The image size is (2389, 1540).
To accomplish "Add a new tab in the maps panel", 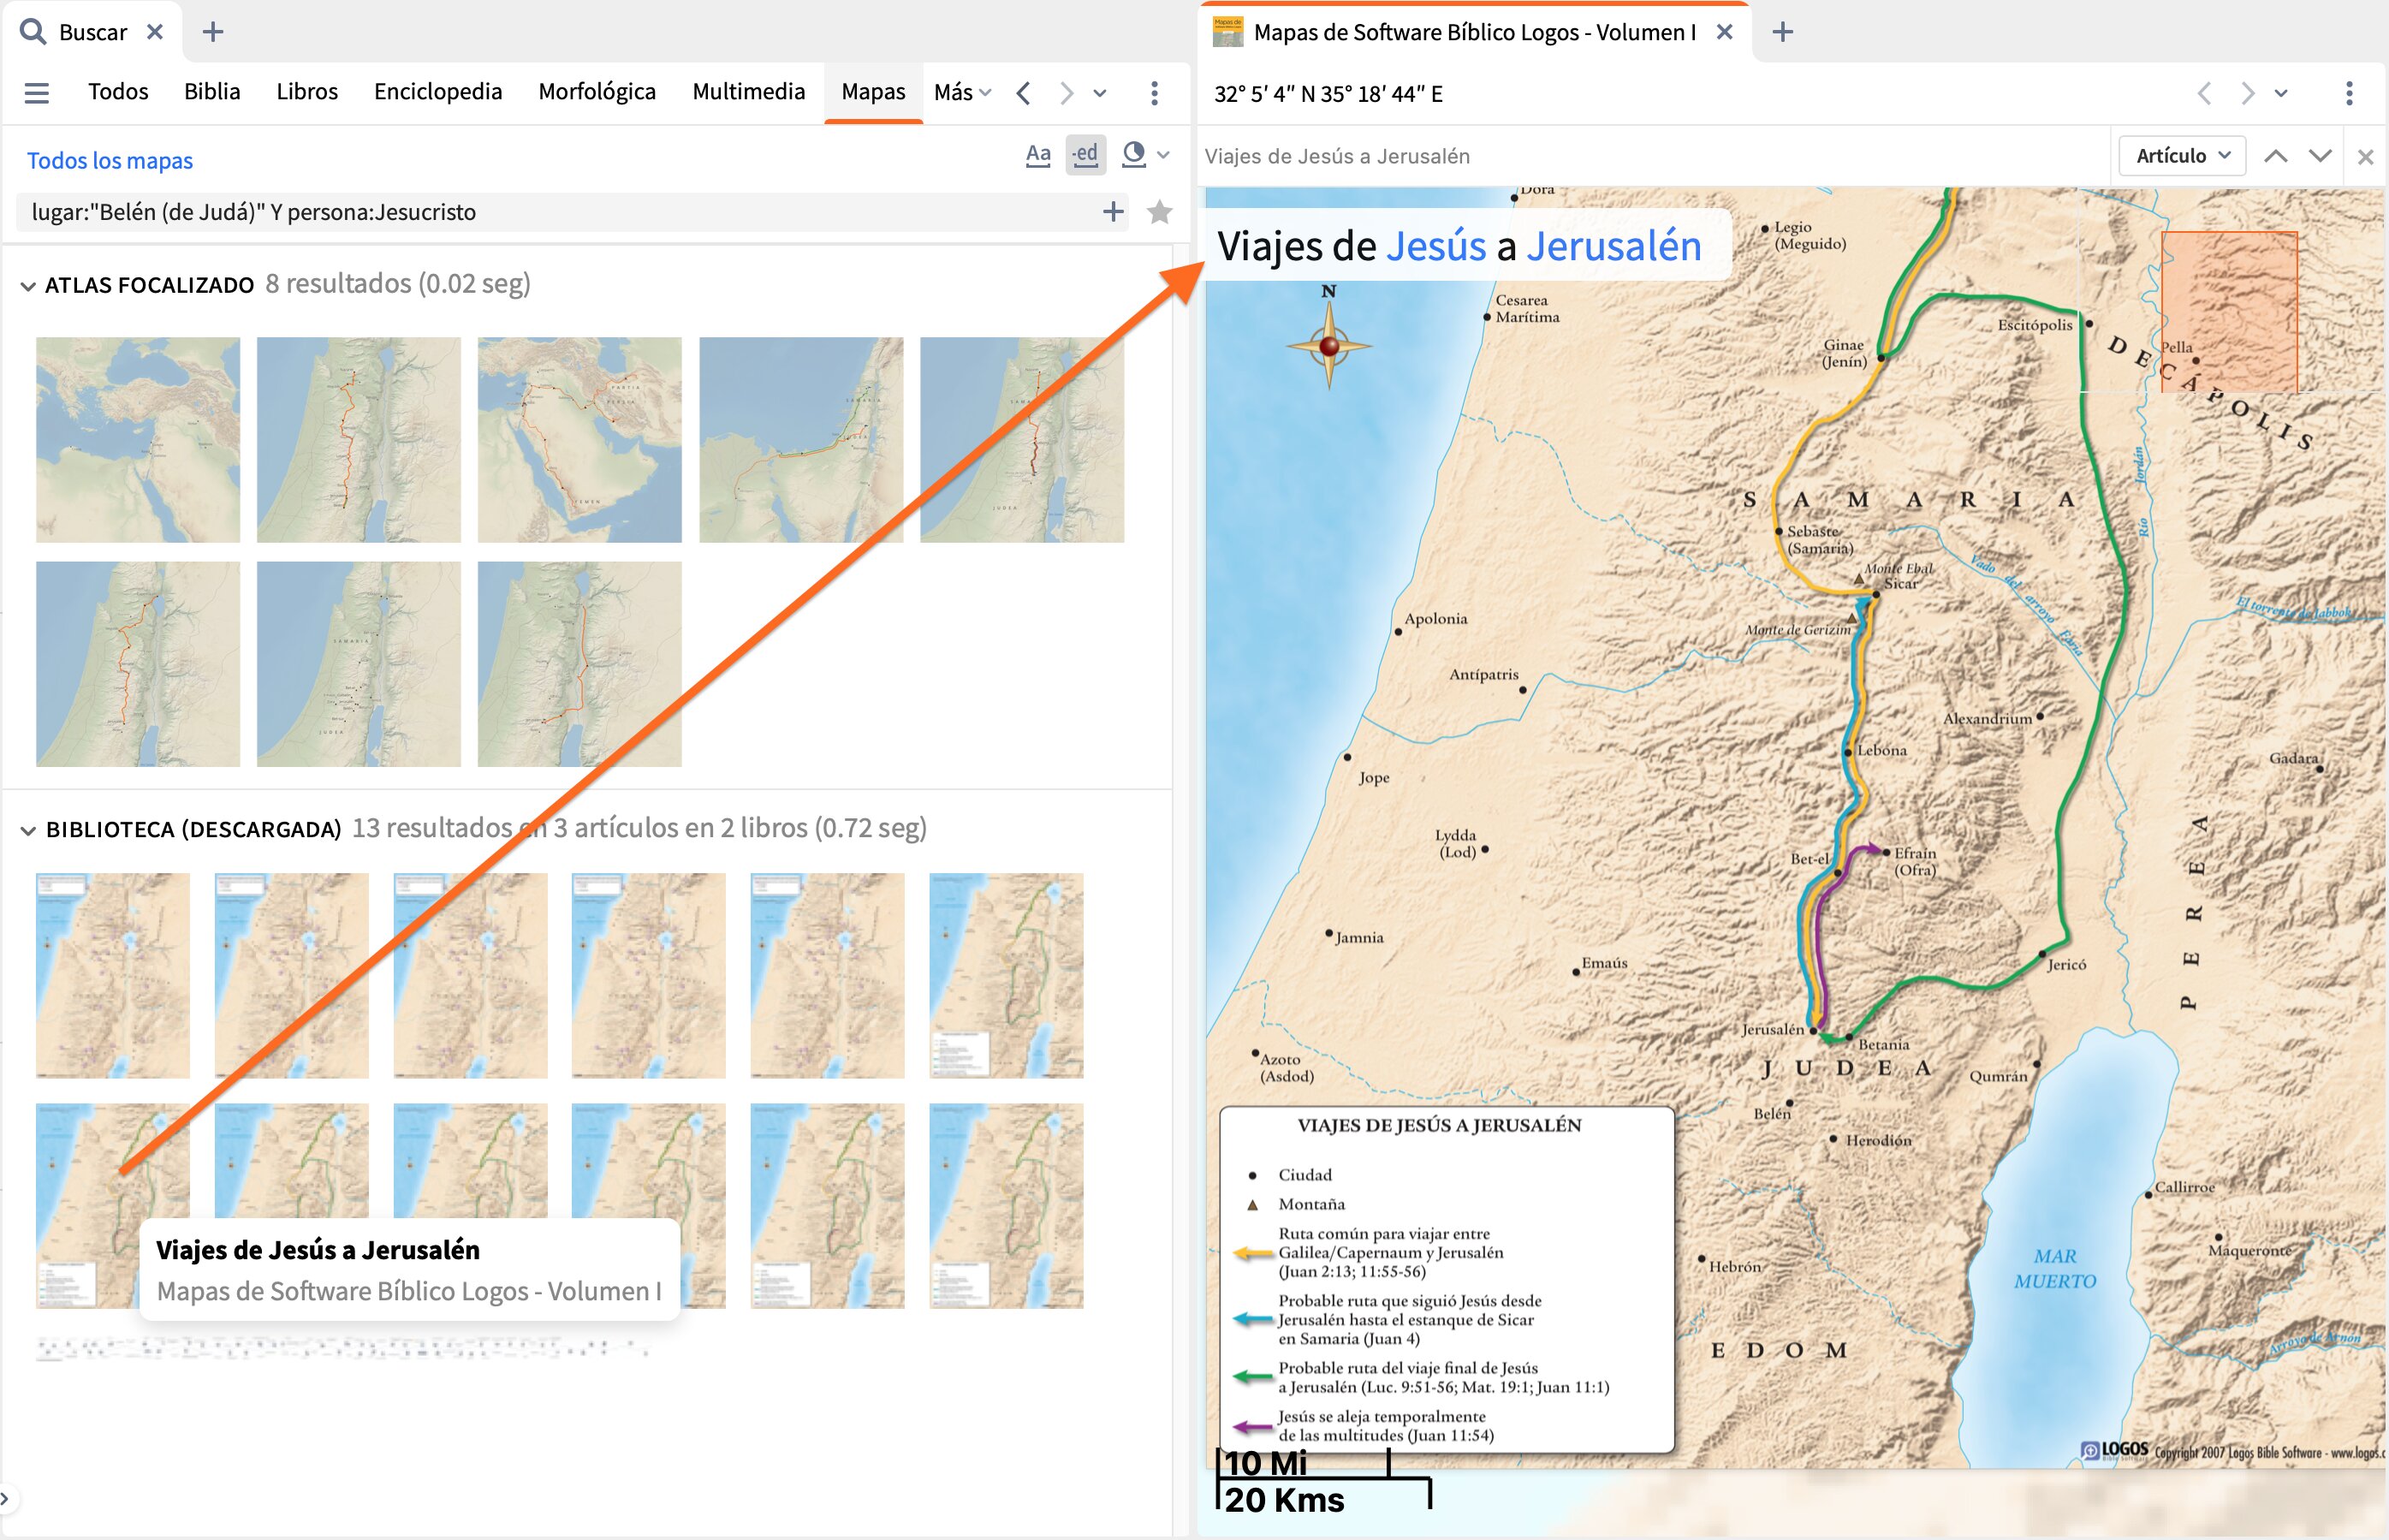I will tap(1782, 32).
